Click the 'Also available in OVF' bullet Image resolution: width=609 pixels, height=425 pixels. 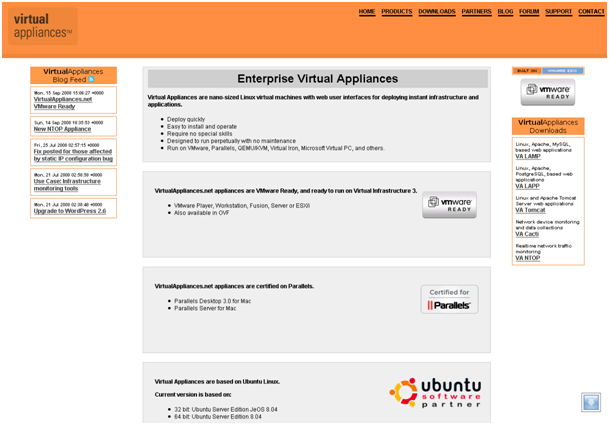[202, 213]
